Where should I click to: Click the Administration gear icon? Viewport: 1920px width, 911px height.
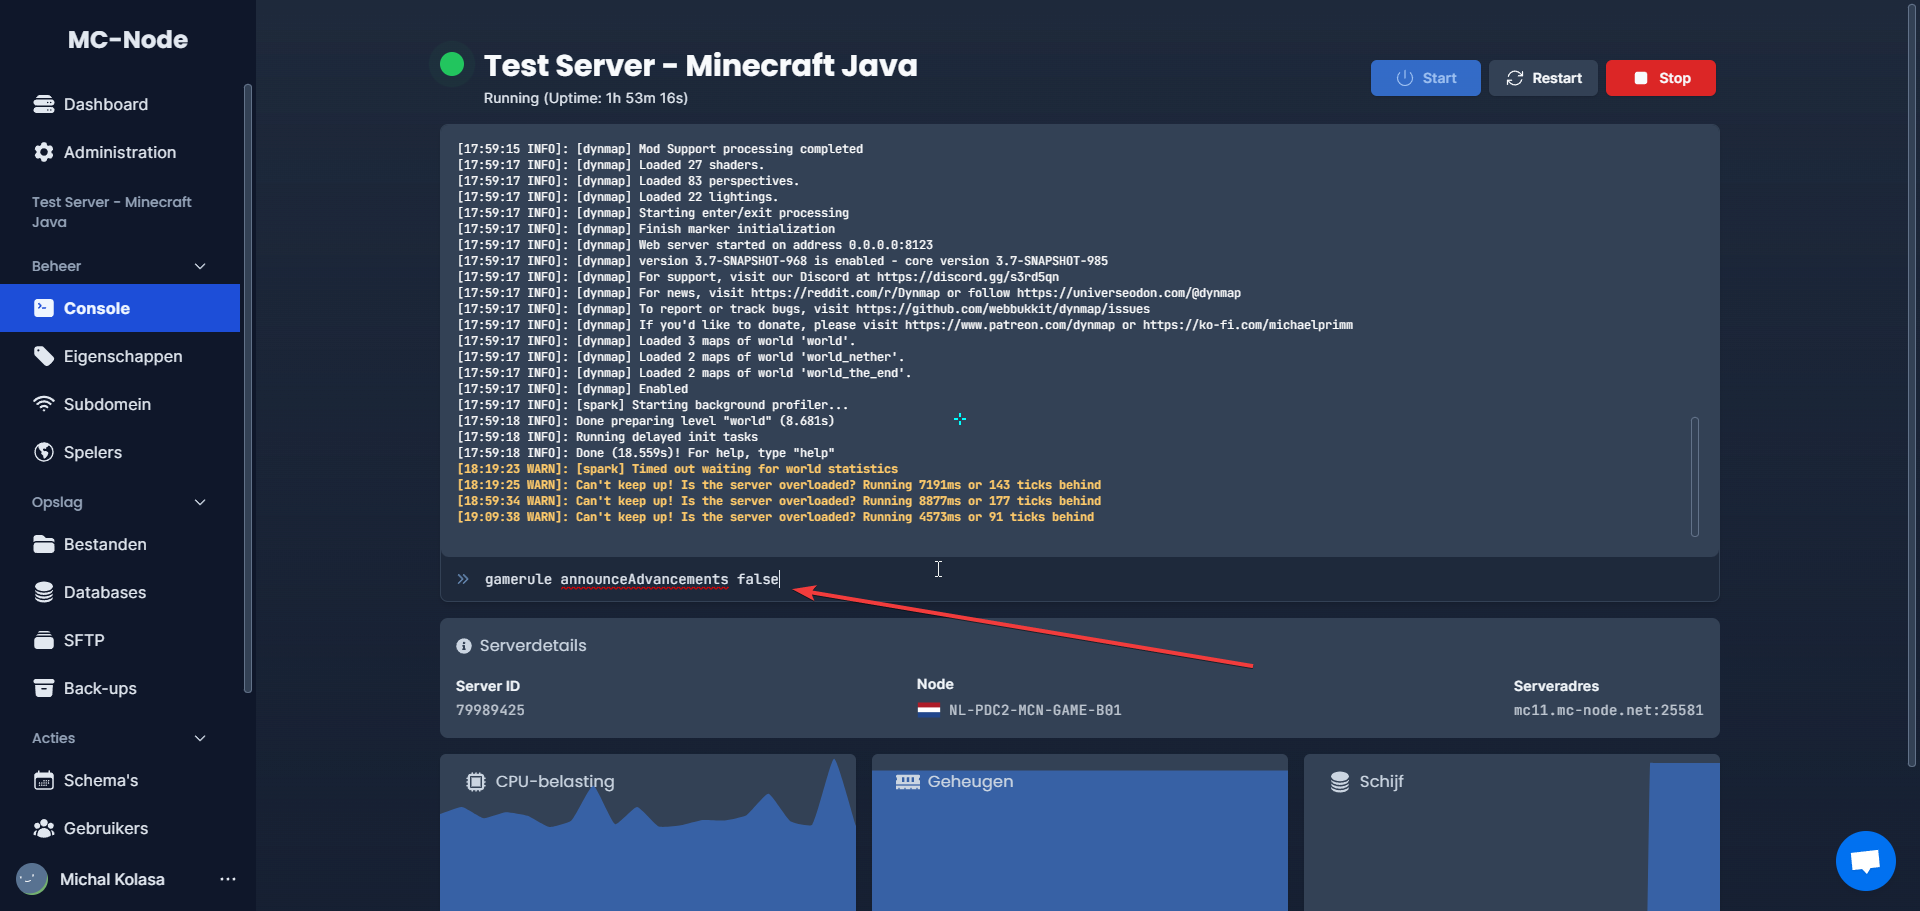pos(44,152)
